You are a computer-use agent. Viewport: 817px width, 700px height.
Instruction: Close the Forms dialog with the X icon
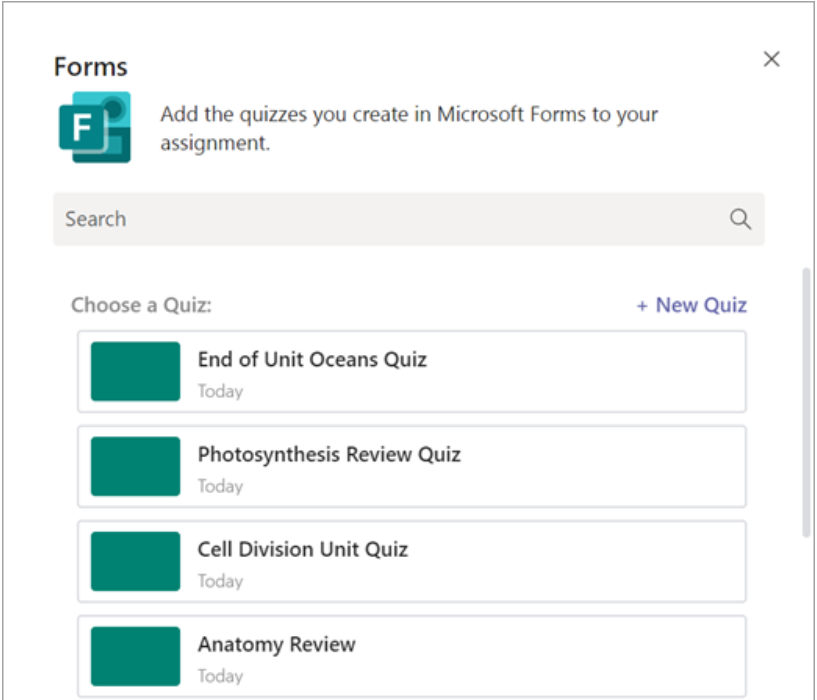[x=771, y=59]
